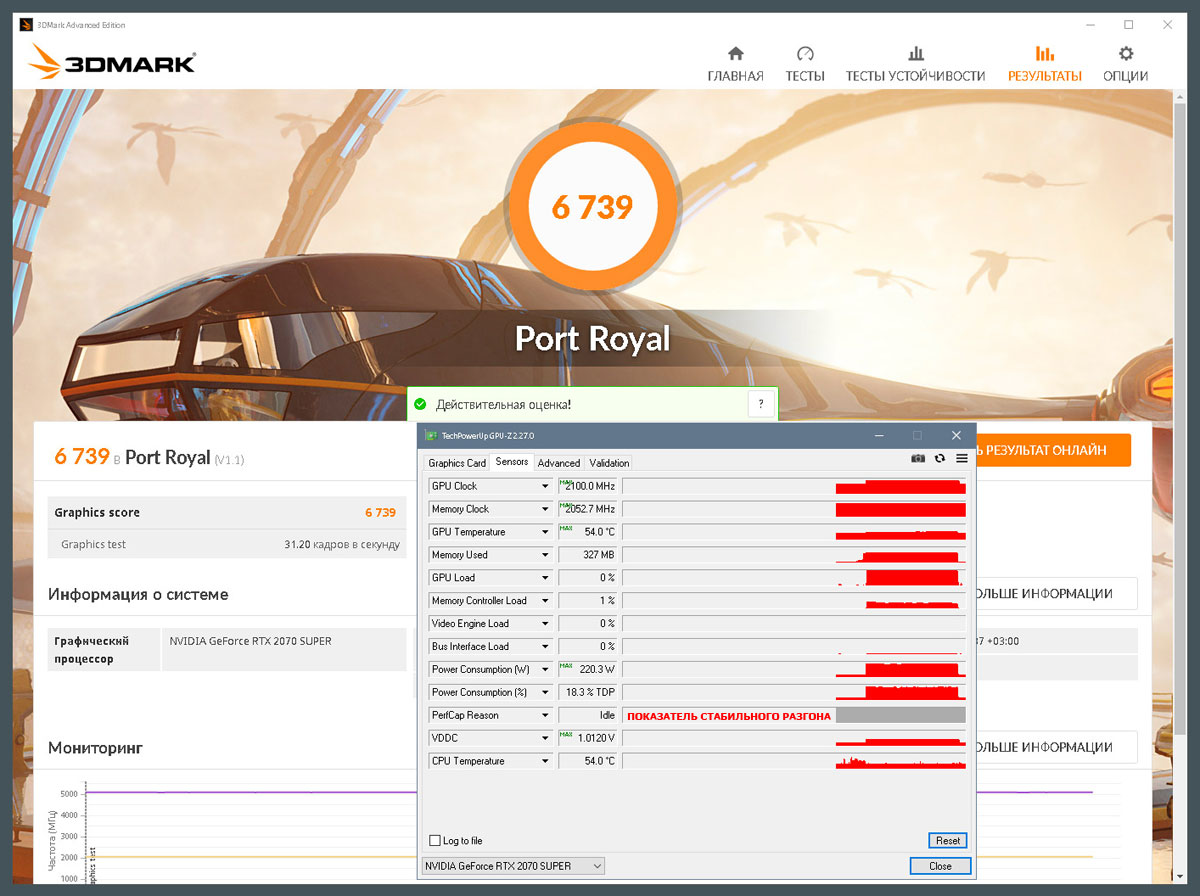Maximize the 3DMark window
The width and height of the screenshot is (1200, 896).
1128,24
